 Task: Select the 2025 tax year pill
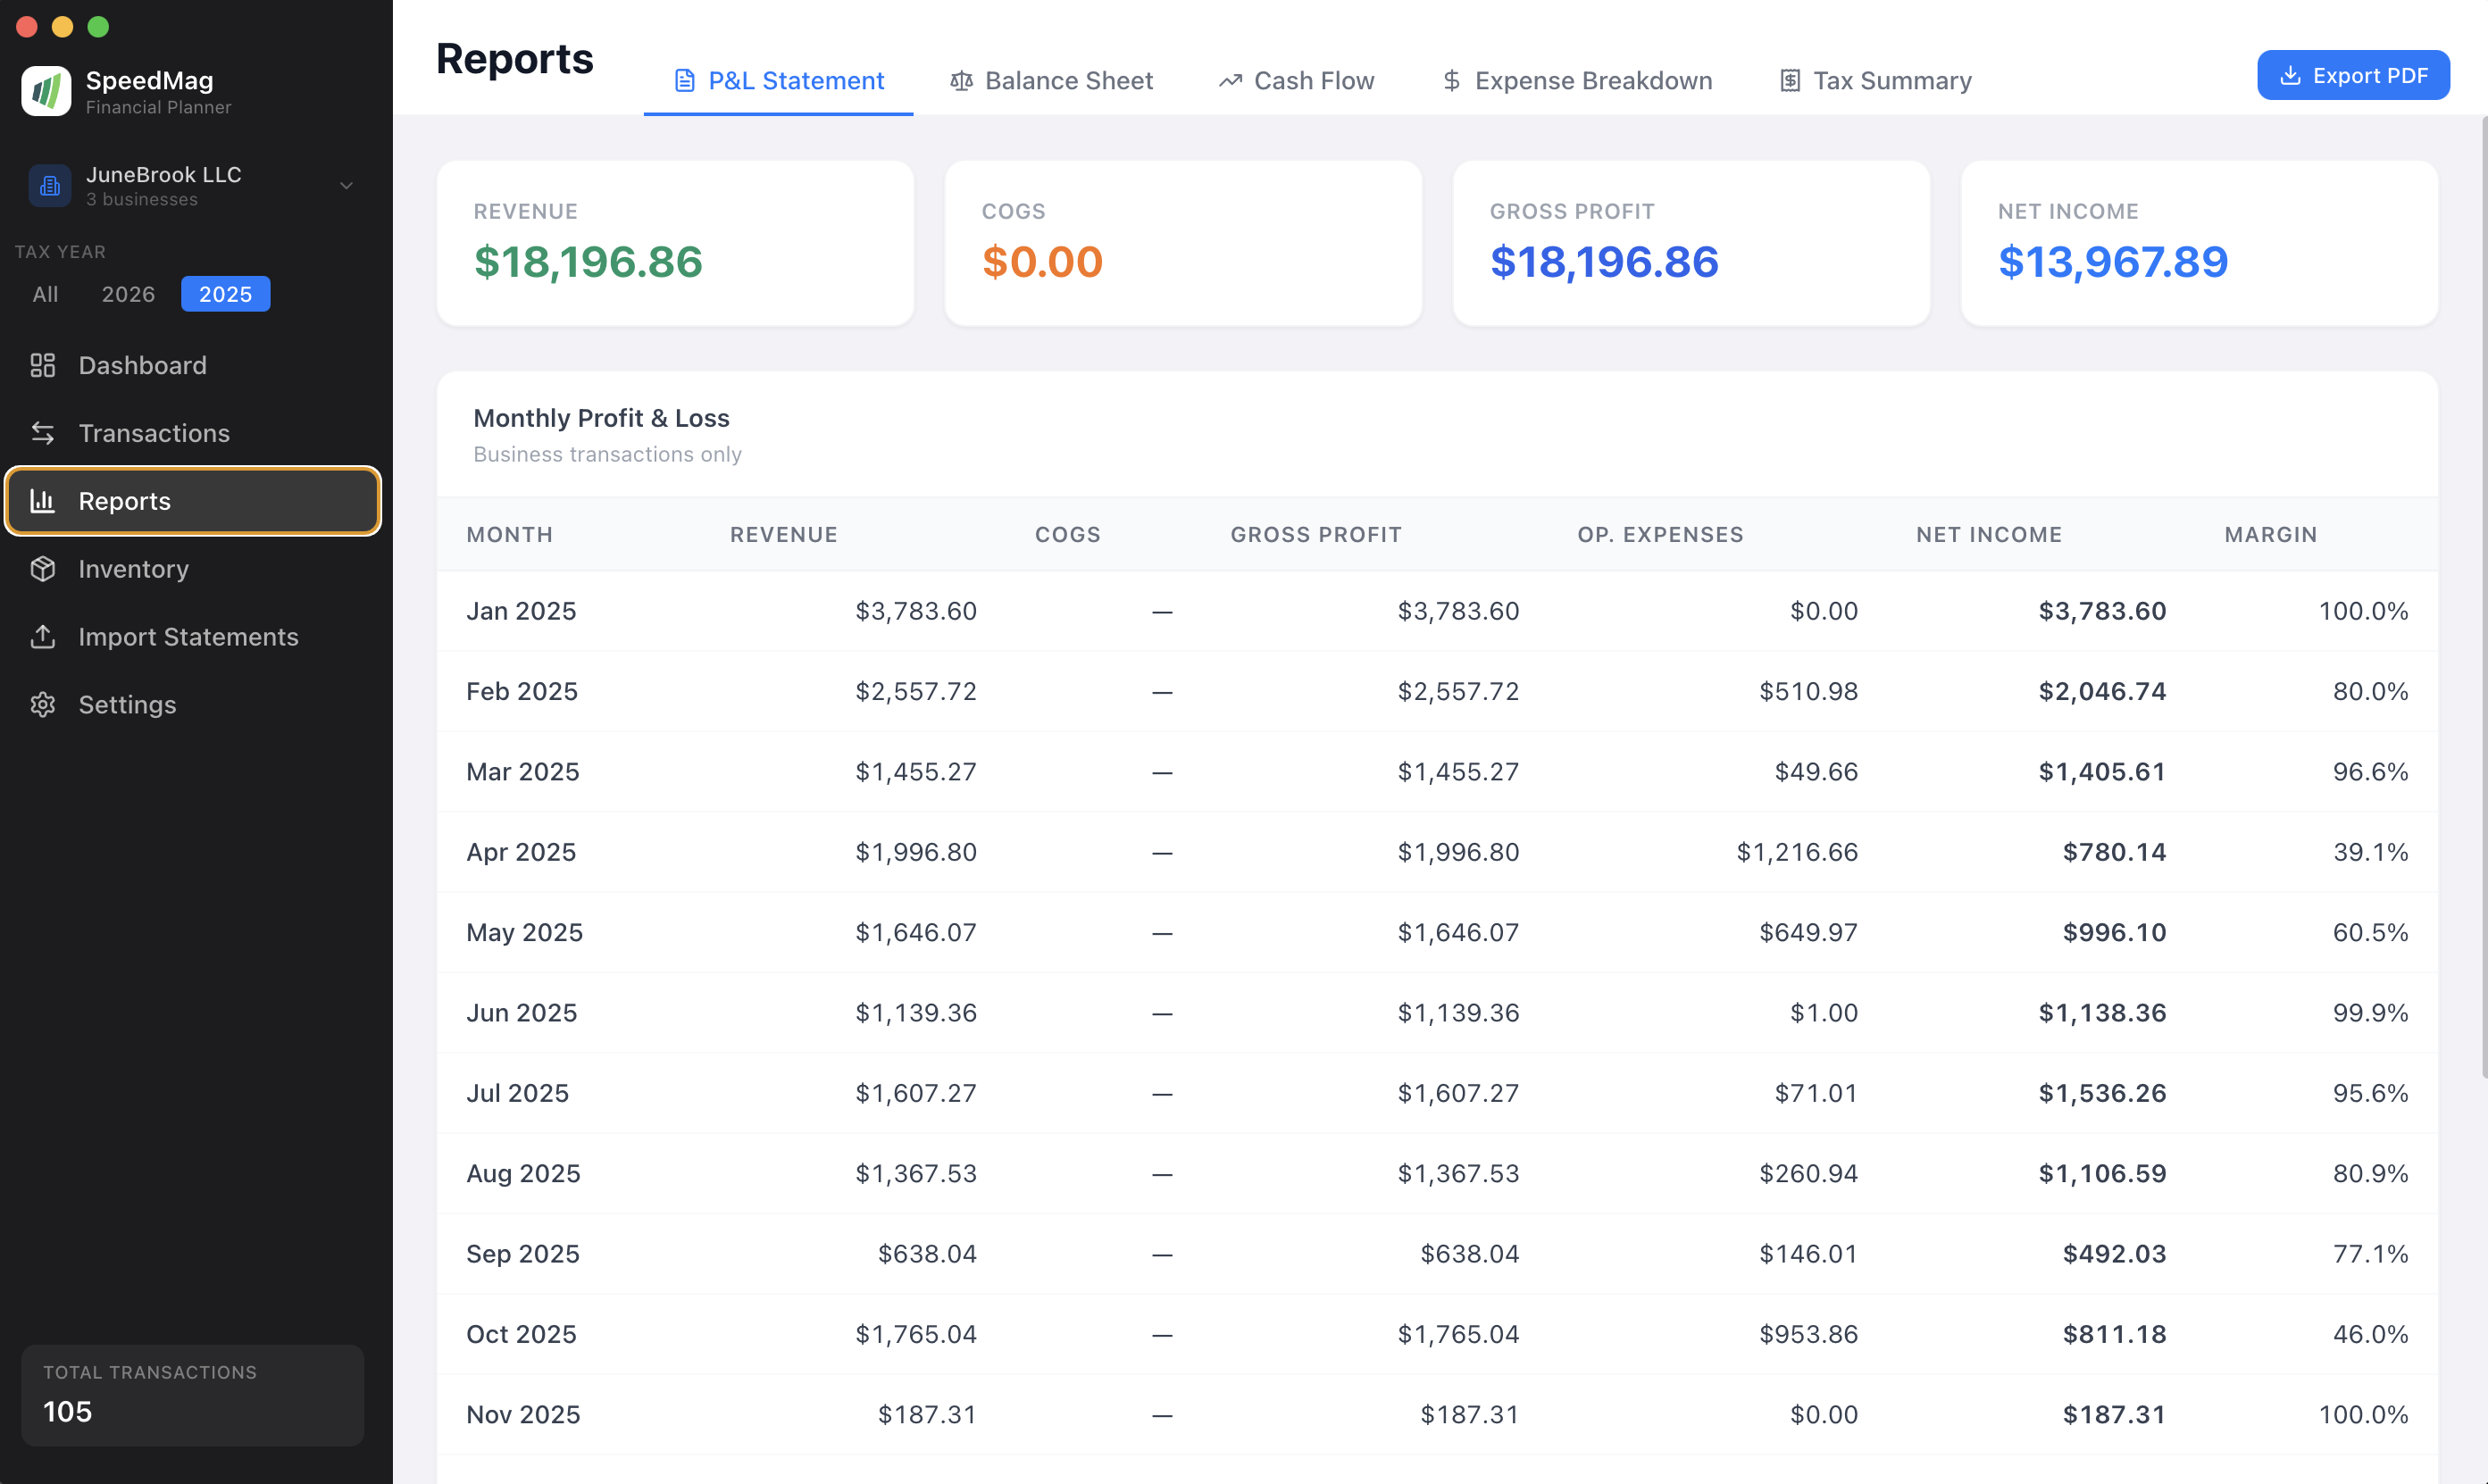(225, 294)
